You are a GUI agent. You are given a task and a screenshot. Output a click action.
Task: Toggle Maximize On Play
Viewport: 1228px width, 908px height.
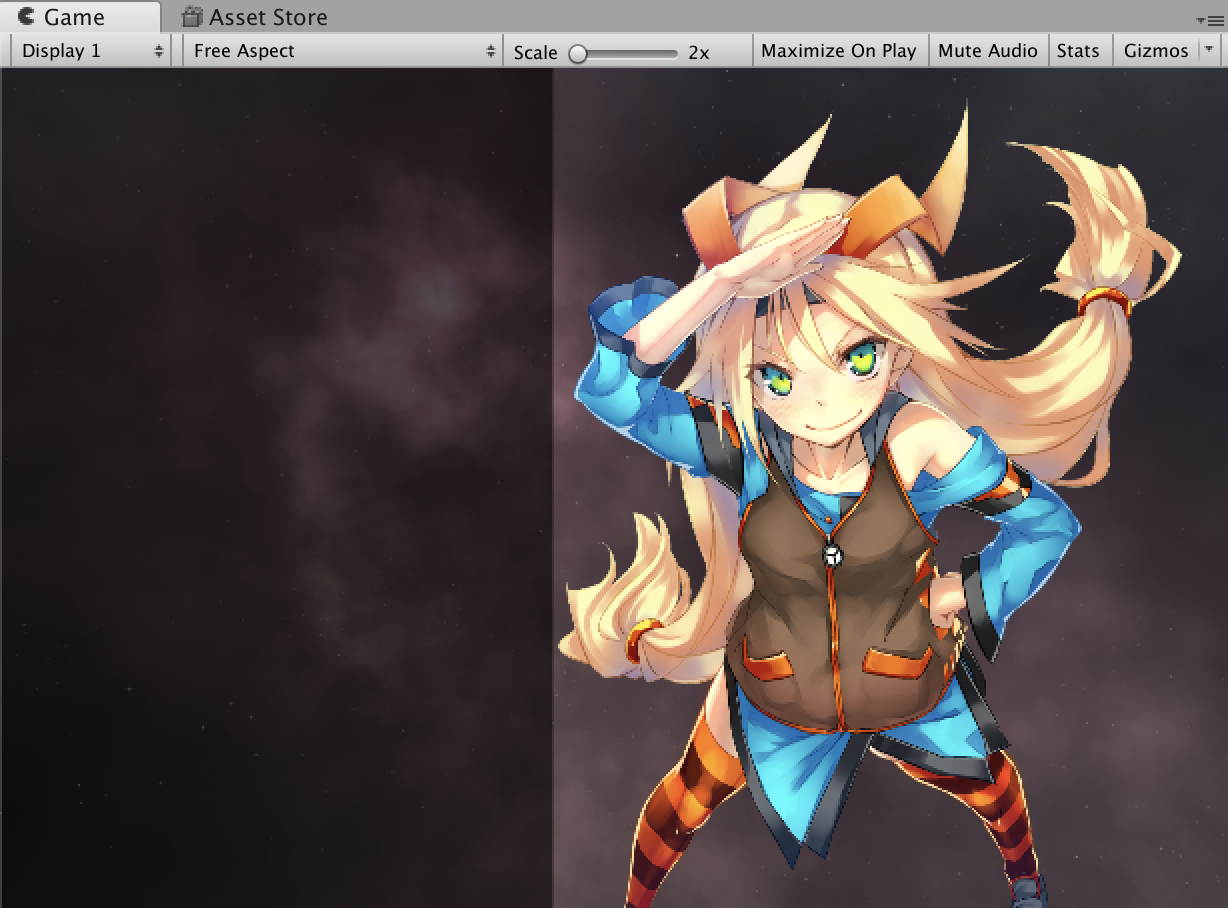pos(839,51)
